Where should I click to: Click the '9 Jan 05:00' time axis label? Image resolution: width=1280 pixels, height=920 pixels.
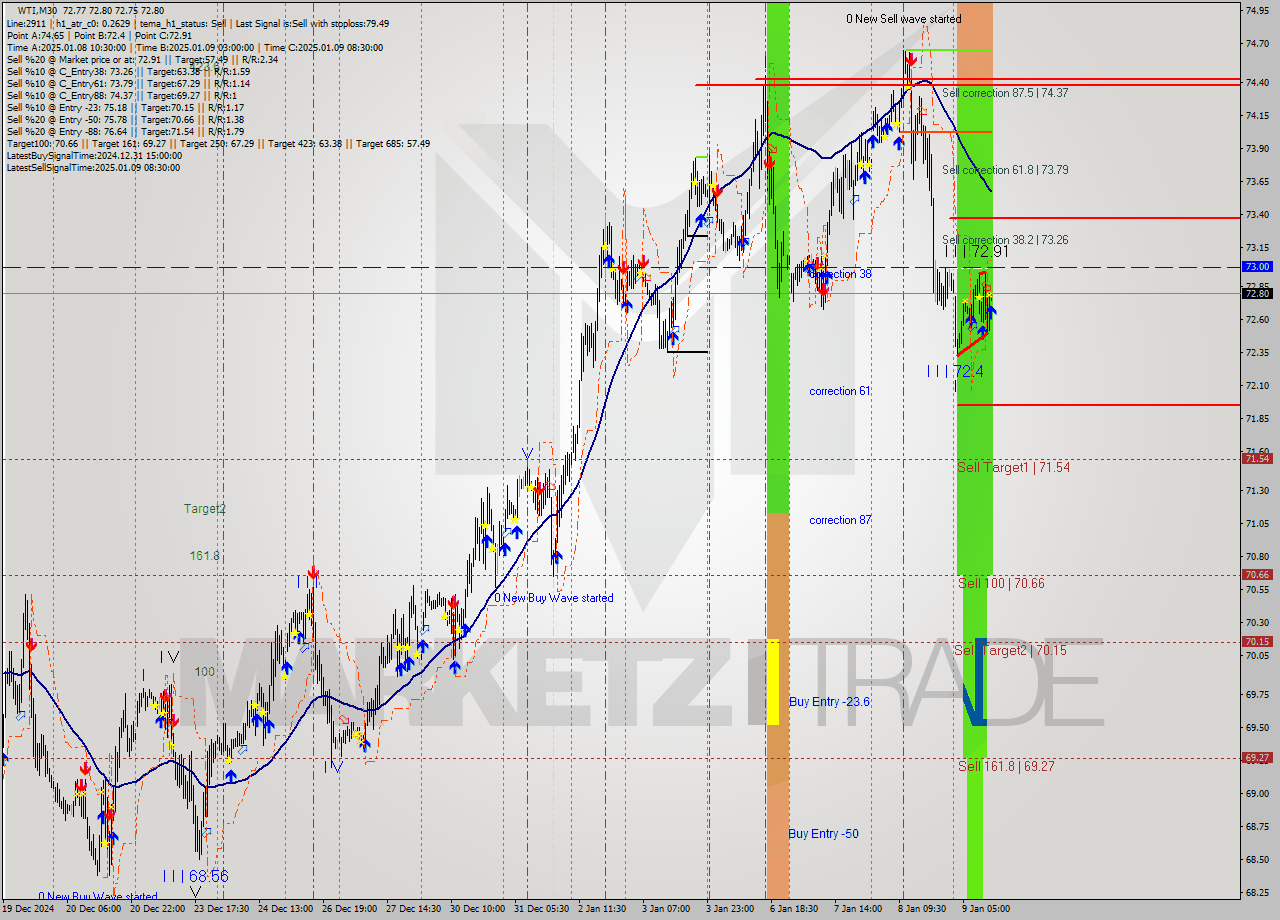pos(988,909)
